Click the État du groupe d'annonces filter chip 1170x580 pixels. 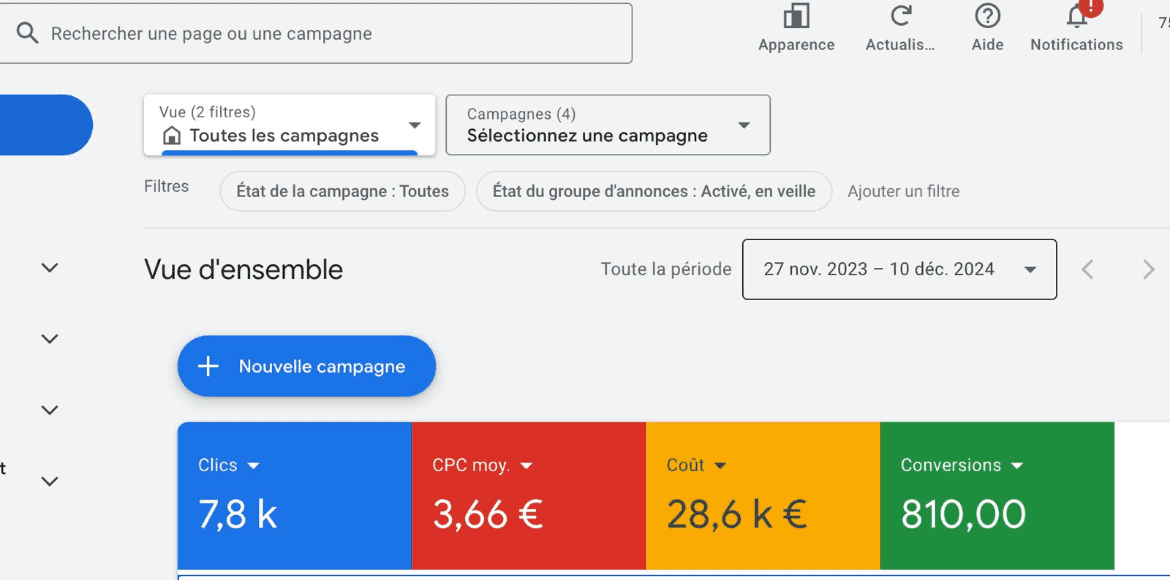[654, 191]
